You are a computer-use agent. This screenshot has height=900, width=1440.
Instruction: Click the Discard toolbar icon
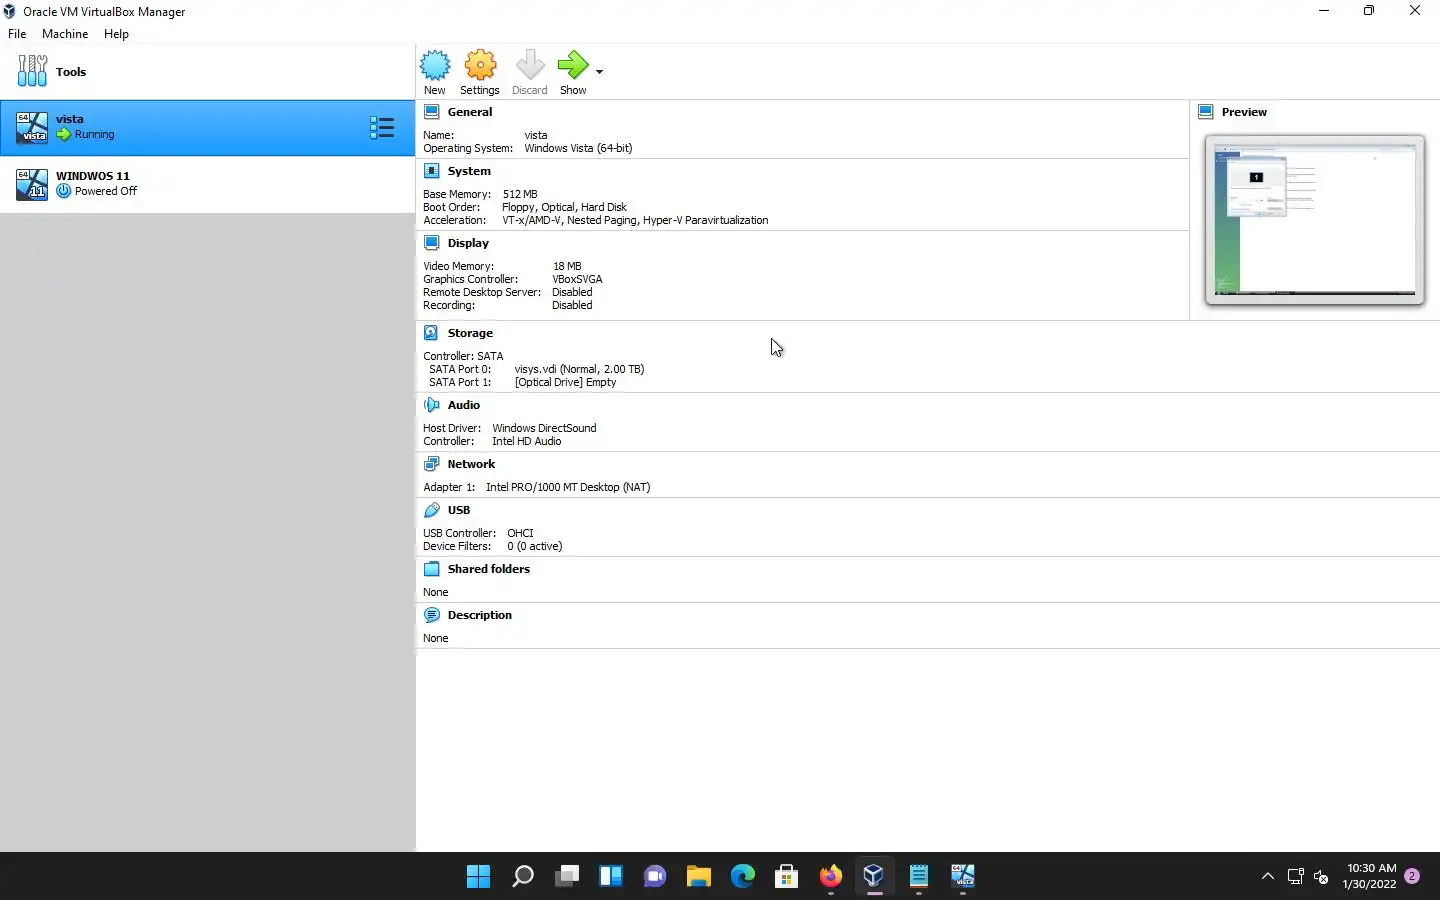click(530, 65)
